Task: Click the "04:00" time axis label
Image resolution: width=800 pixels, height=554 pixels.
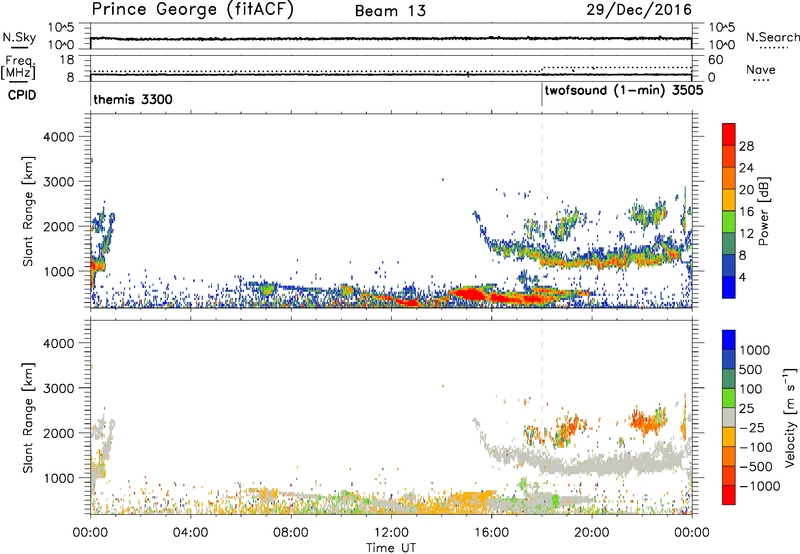Action: tap(190, 533)
